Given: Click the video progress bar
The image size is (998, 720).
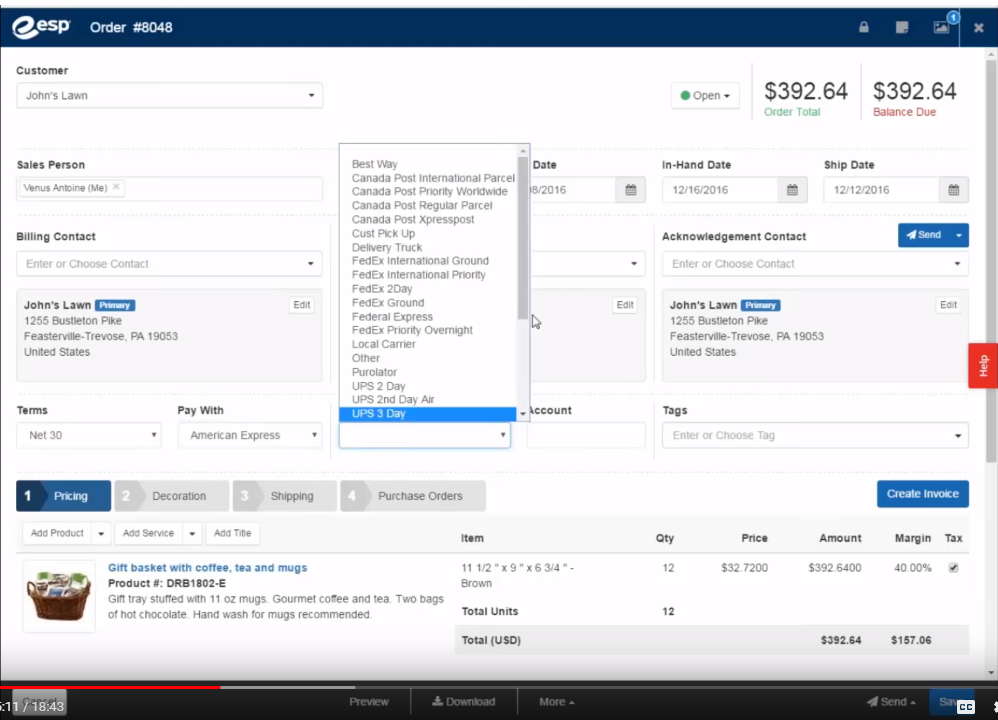Looking at the screenshot, I should pos(499,687).
